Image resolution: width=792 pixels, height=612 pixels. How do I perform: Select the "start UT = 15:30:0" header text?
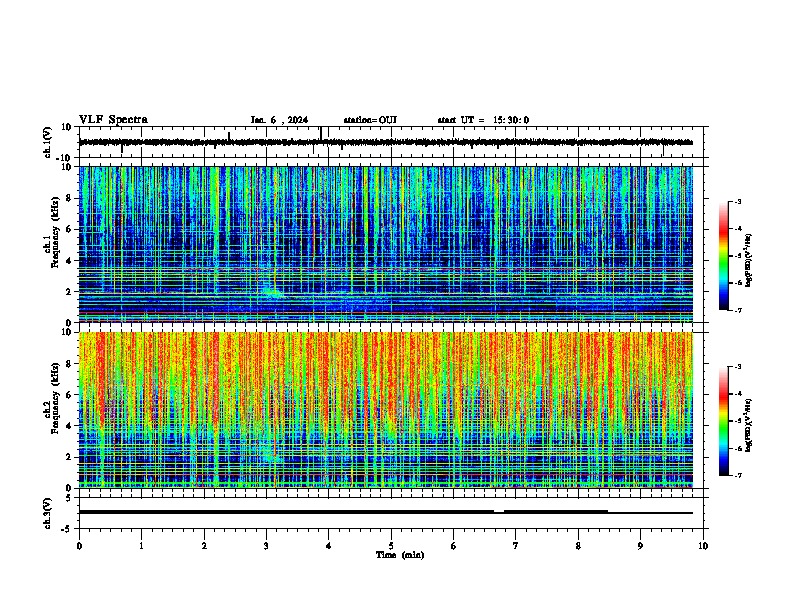tap(483, 120)
